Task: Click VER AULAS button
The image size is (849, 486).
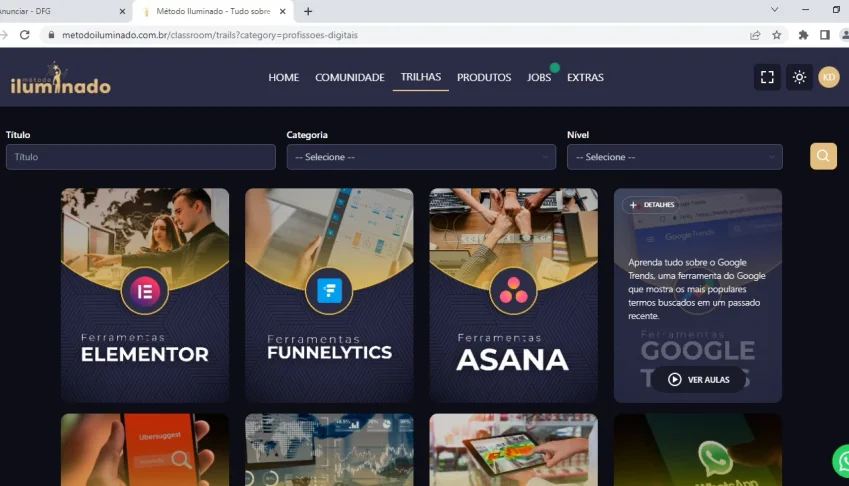Action: (x=698, y=379)
